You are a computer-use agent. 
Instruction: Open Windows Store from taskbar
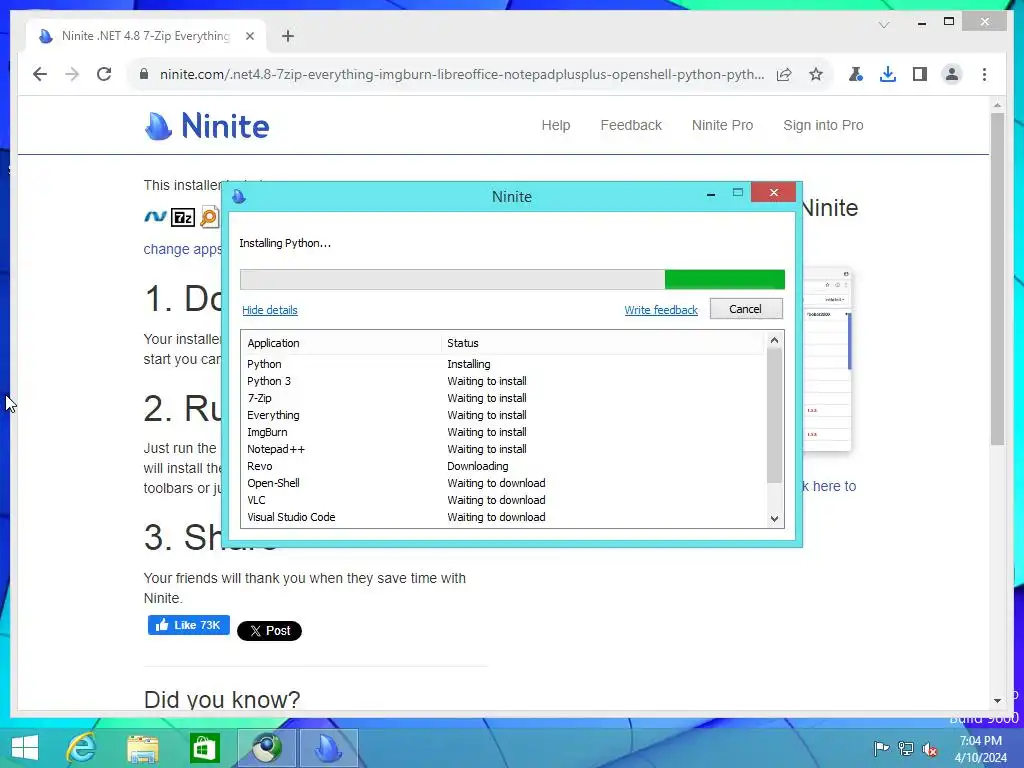(204, 748)
